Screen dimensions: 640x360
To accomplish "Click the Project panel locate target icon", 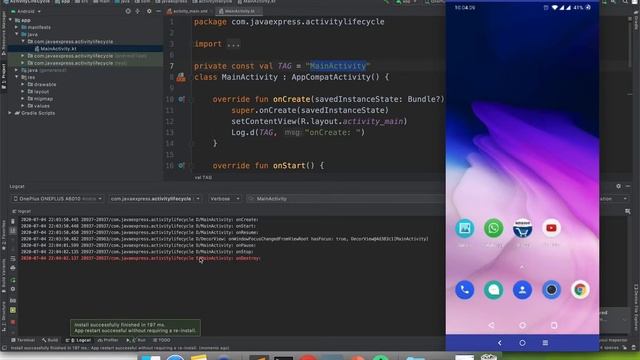I will [x=128, y=11].
